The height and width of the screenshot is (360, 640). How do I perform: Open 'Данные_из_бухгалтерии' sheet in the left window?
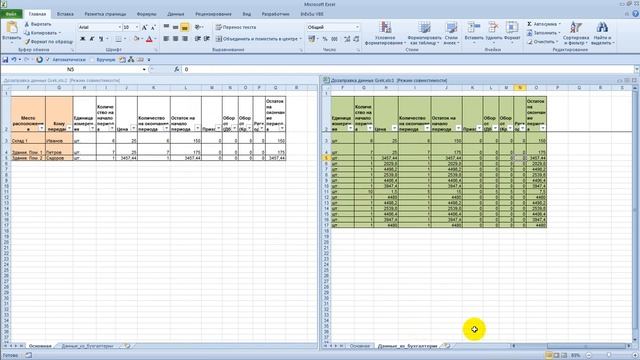tap(87, 346)
